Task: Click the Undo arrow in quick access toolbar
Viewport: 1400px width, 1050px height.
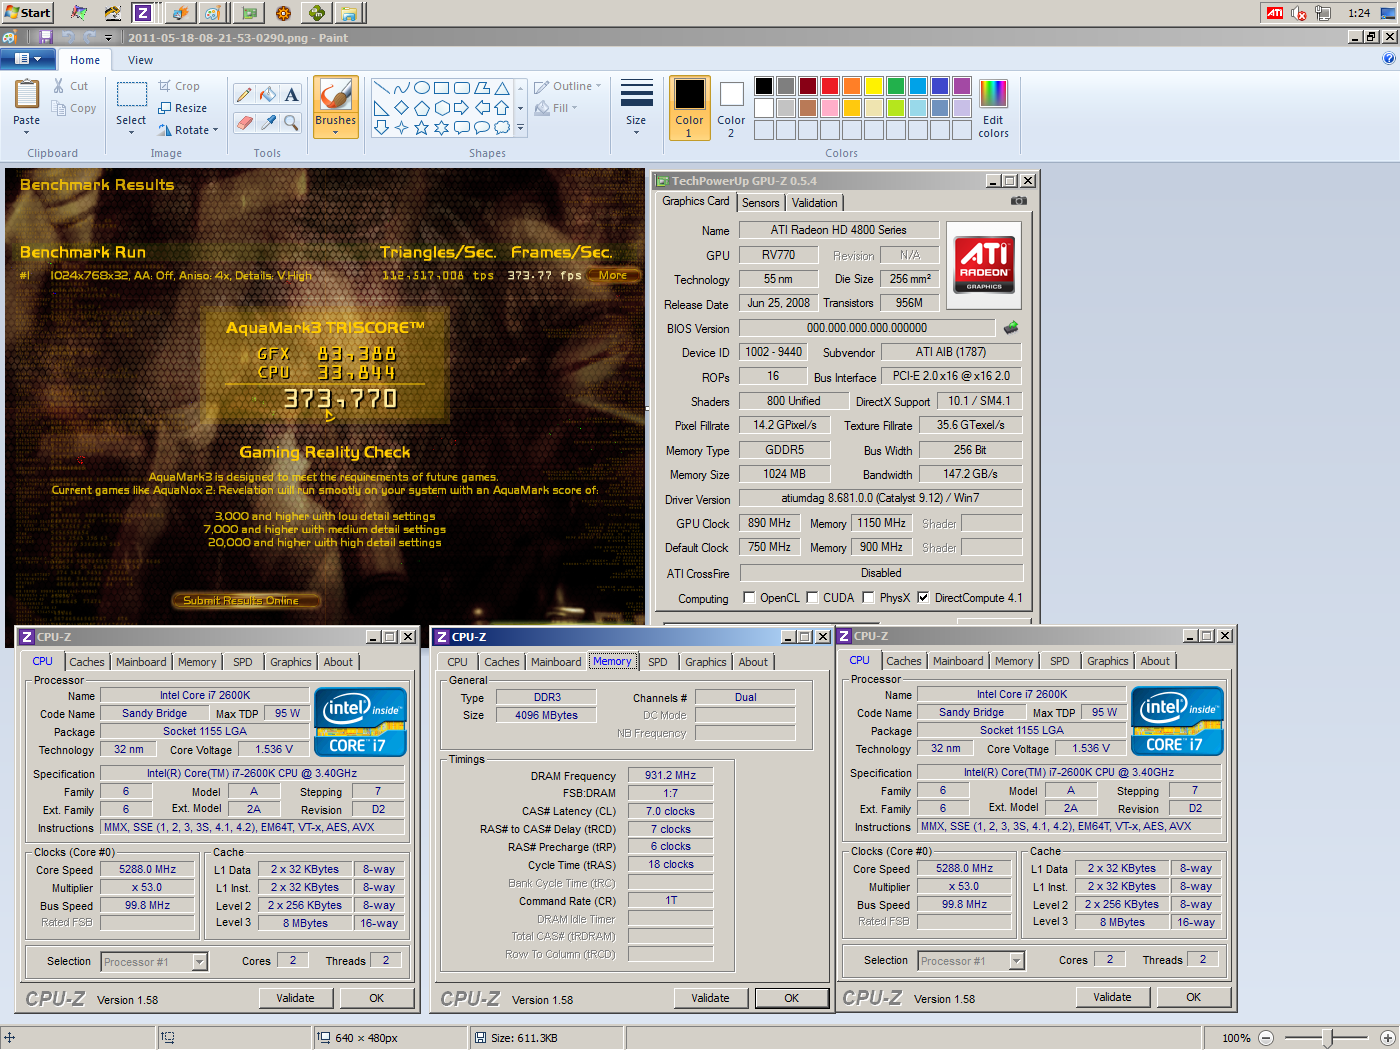Action: click(68, 37)
